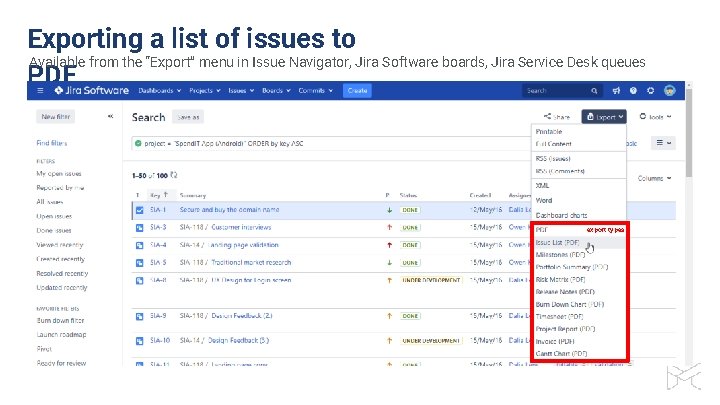Viewport: 720px width, 405px height.
Task: Open the Projects dropdown
Action: (205, 90)
